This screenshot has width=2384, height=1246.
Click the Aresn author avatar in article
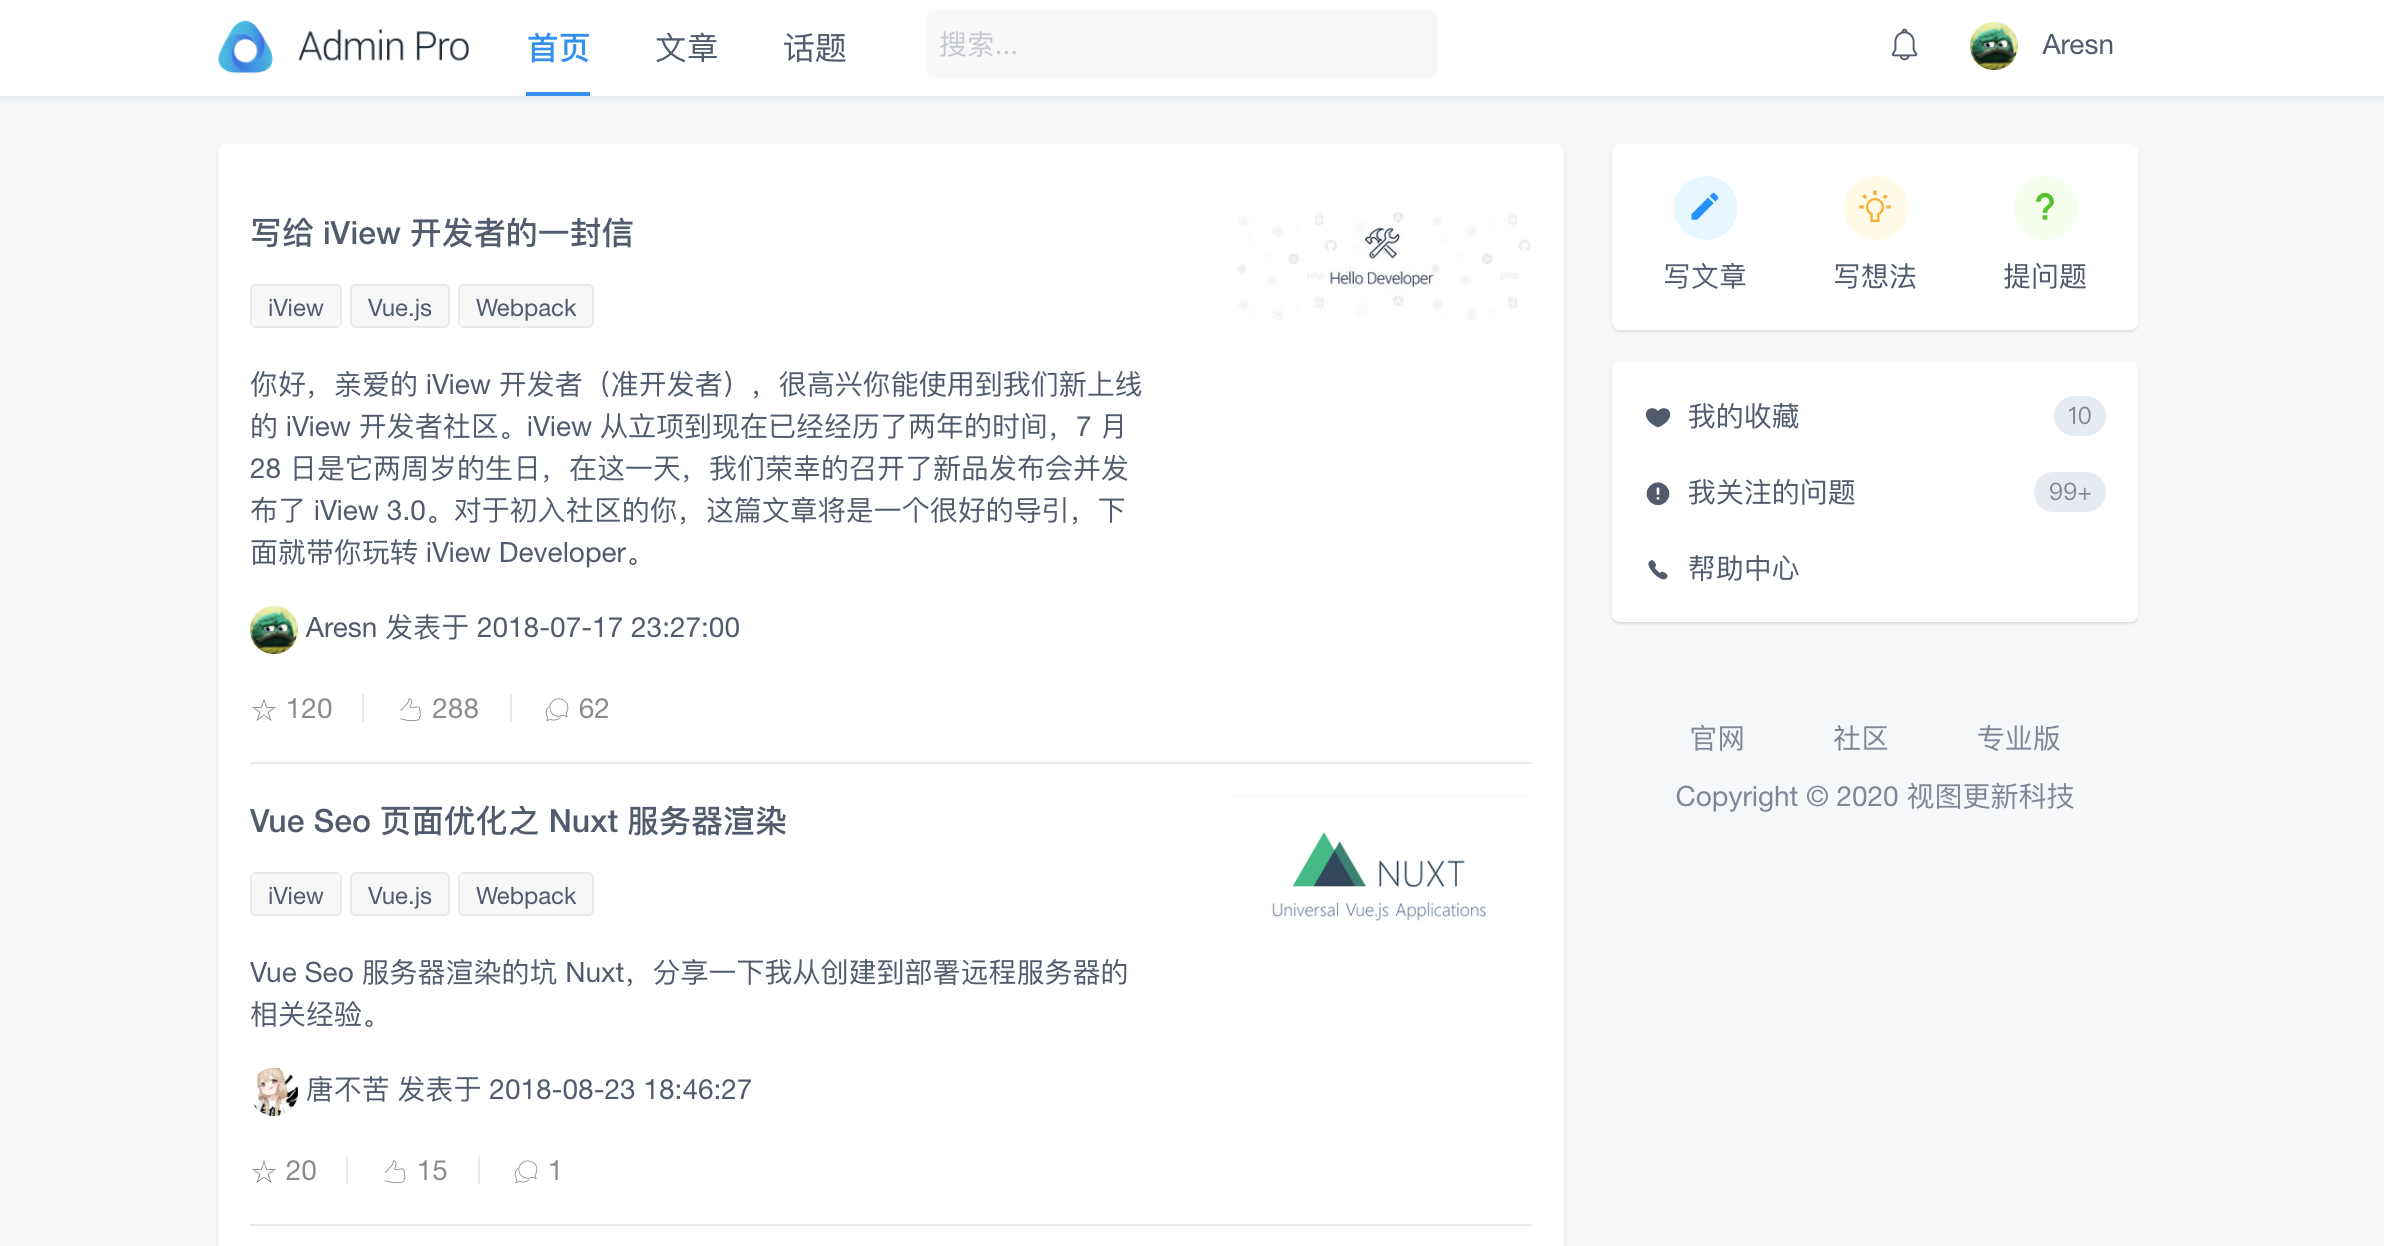pos(273,629)
